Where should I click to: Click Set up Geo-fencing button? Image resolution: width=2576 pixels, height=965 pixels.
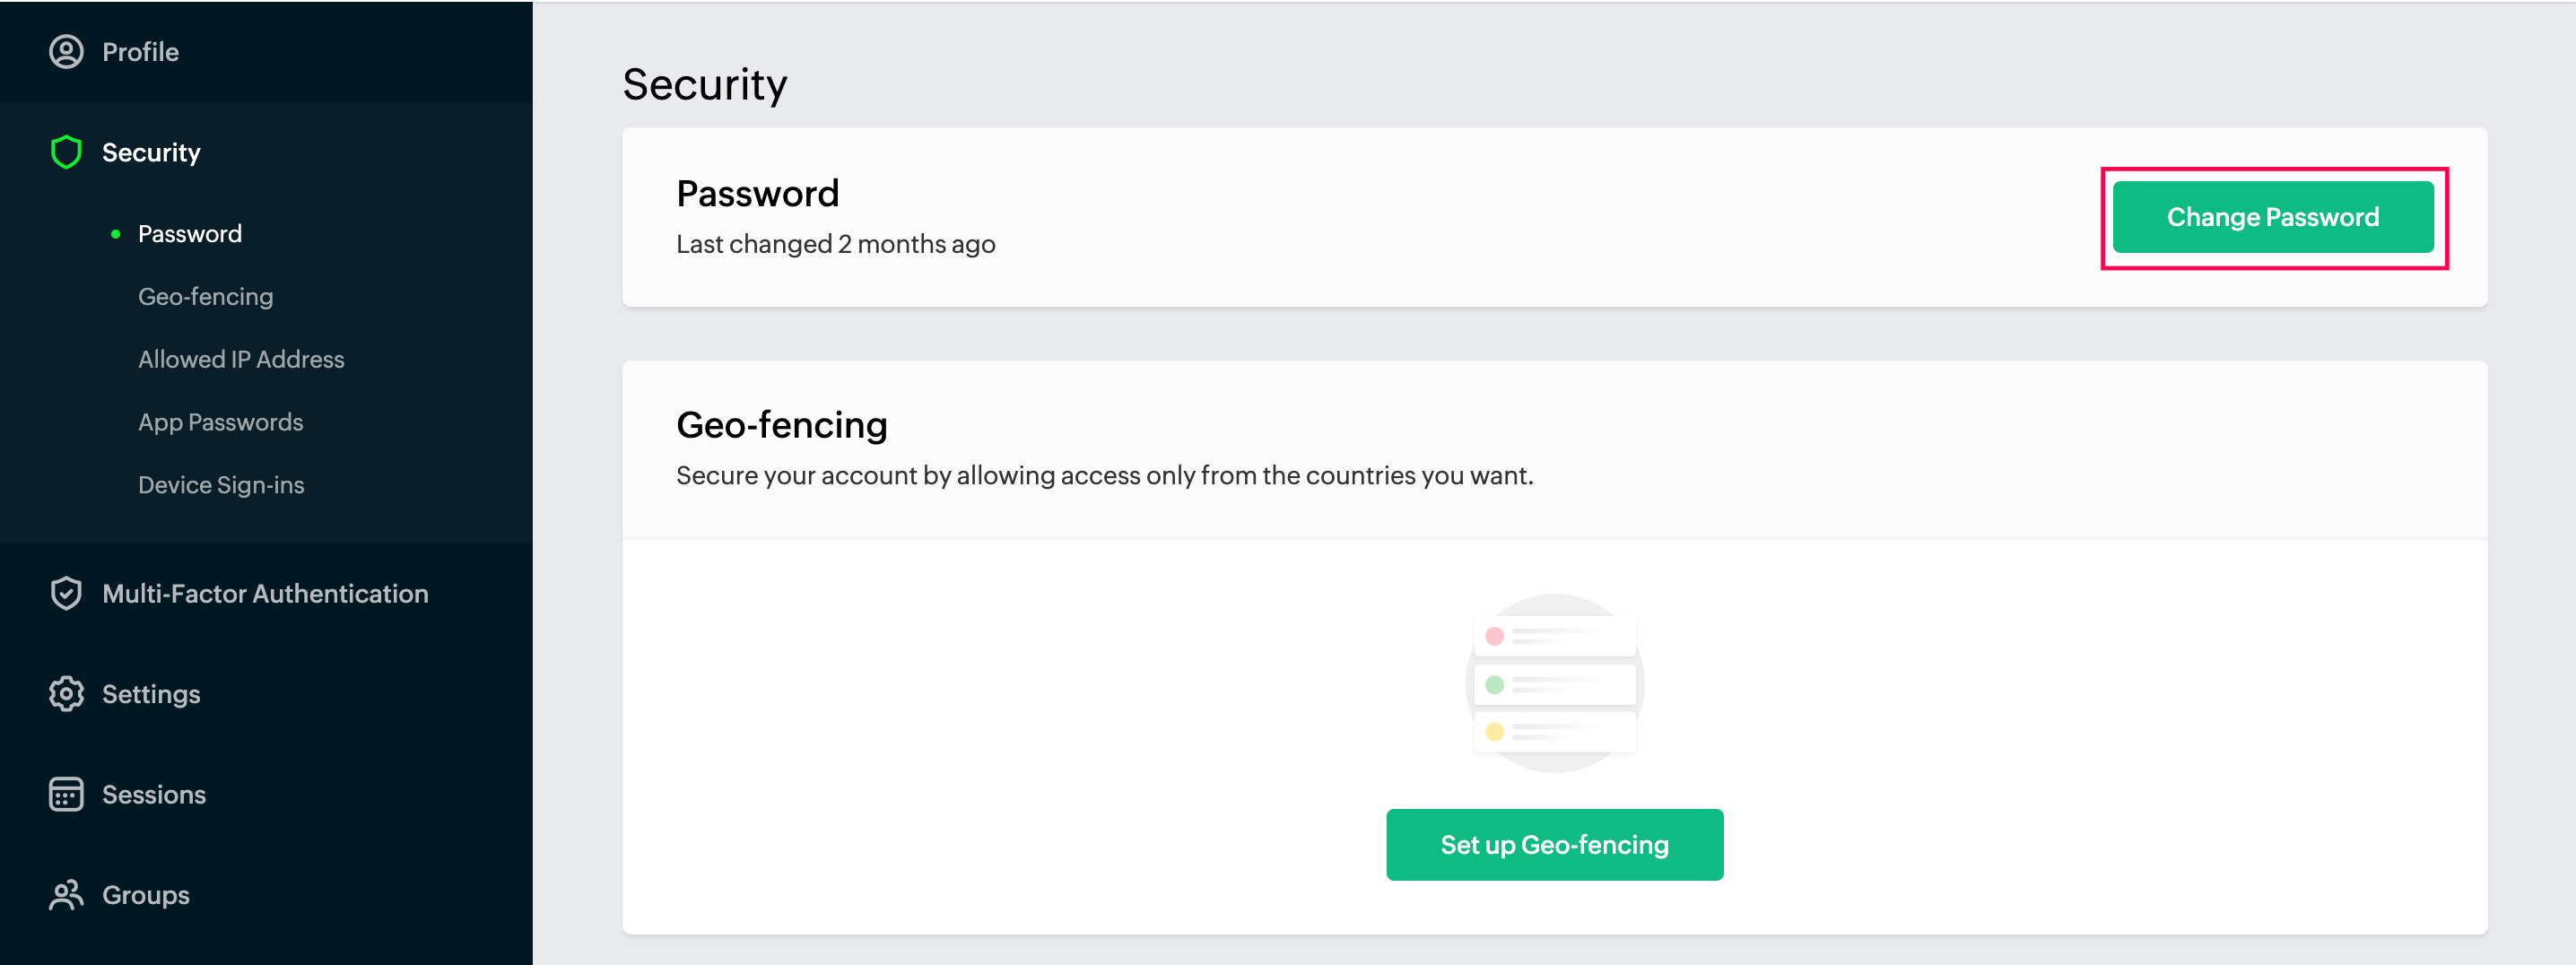[x=1554, y=845]
